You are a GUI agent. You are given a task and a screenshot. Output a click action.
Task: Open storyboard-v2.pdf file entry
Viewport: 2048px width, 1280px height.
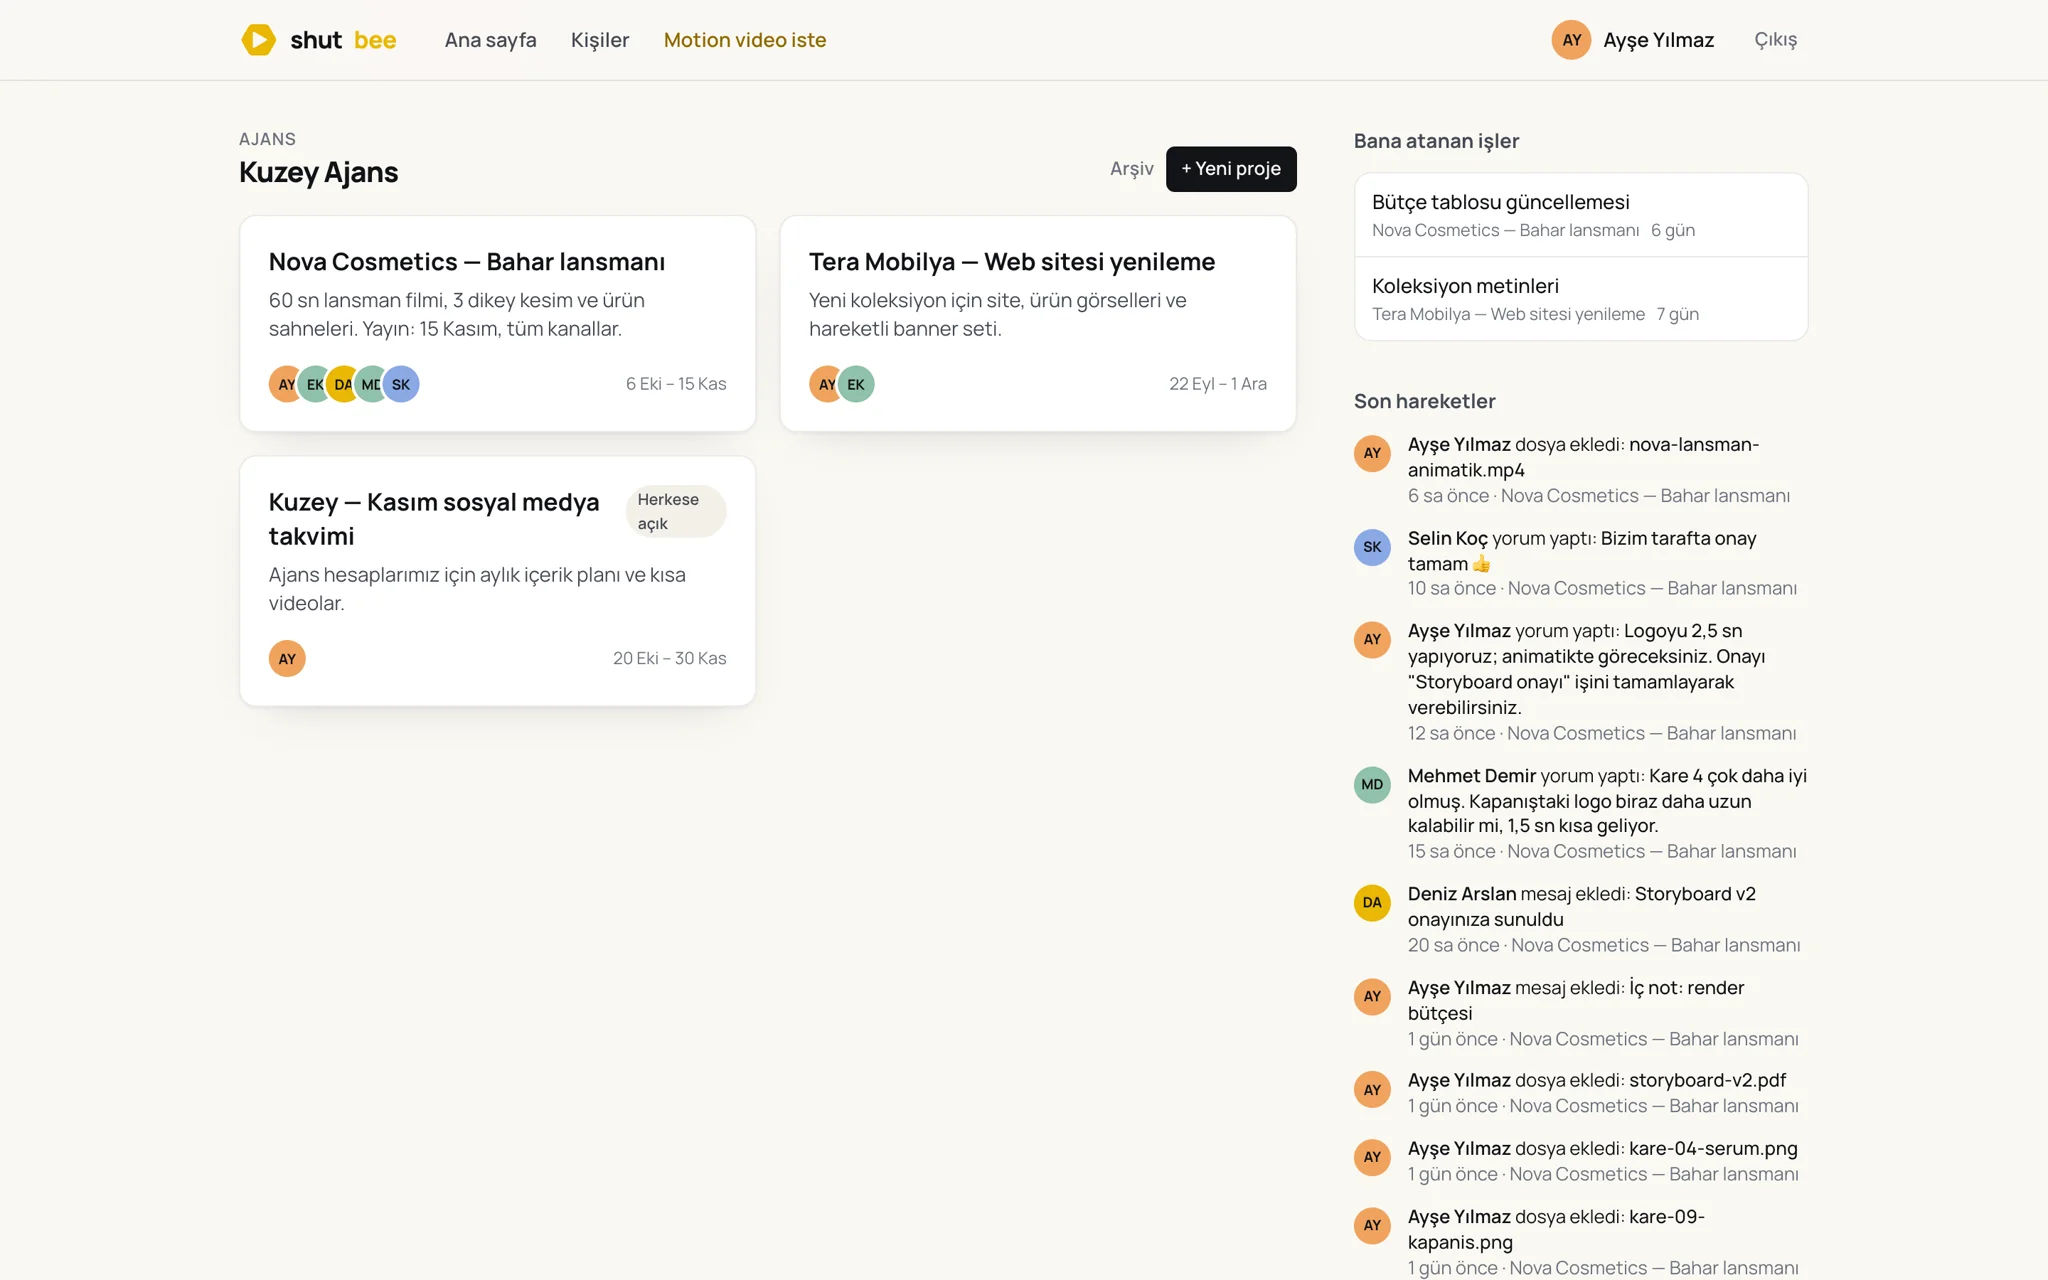[x=1707, y=1081]
